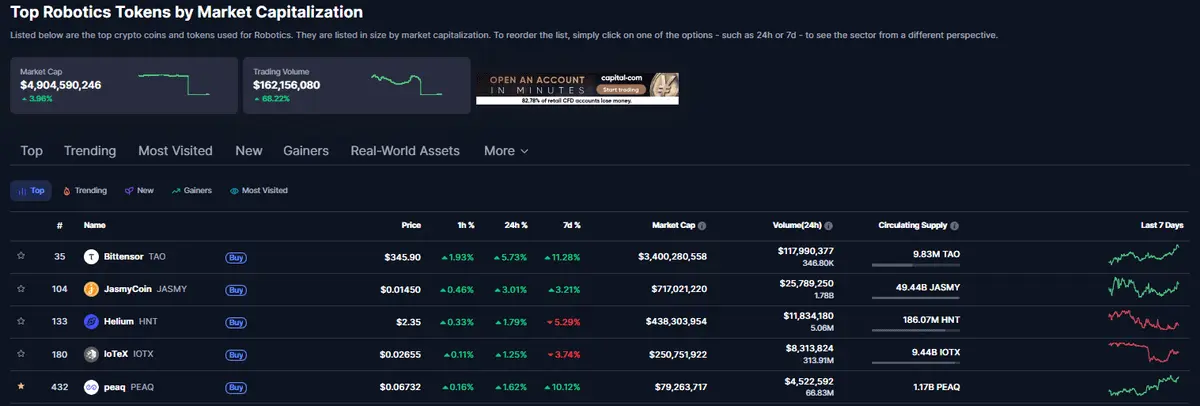Click Buy button for peaq
Image resolution: width=1200 pixels, height=406 pixels.
[x=236, y=387]
